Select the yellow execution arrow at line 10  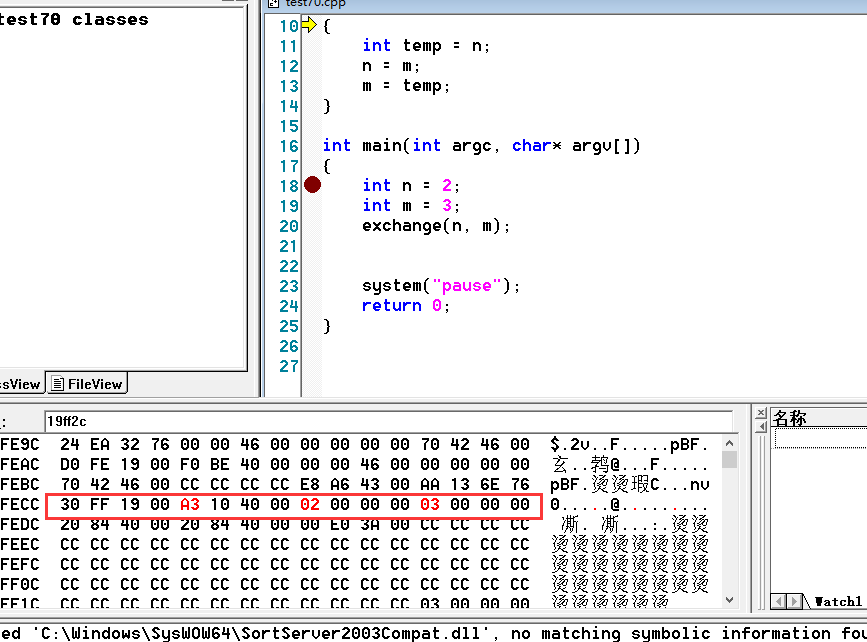click(311, 25)
